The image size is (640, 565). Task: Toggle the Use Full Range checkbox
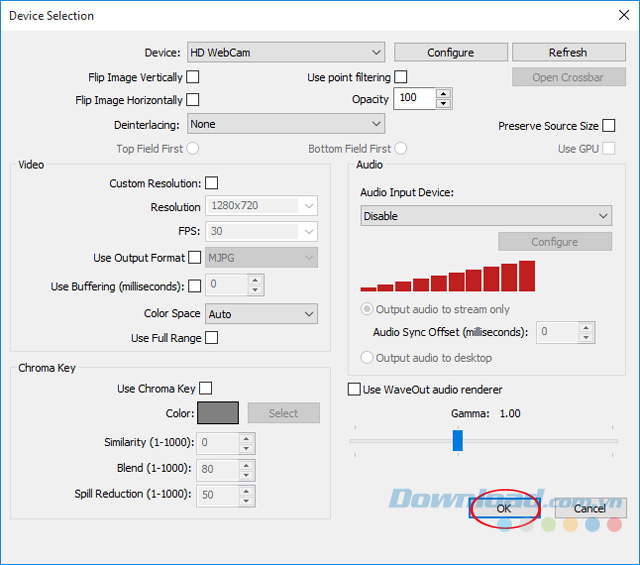pyautogui.click(x=211, y=338)
